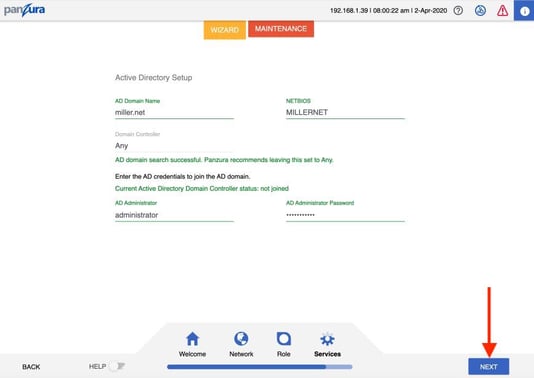The width and height of the screenshot is (534, 378).
Task: Go to the Network globe step icon
Action: pos(241,339)
